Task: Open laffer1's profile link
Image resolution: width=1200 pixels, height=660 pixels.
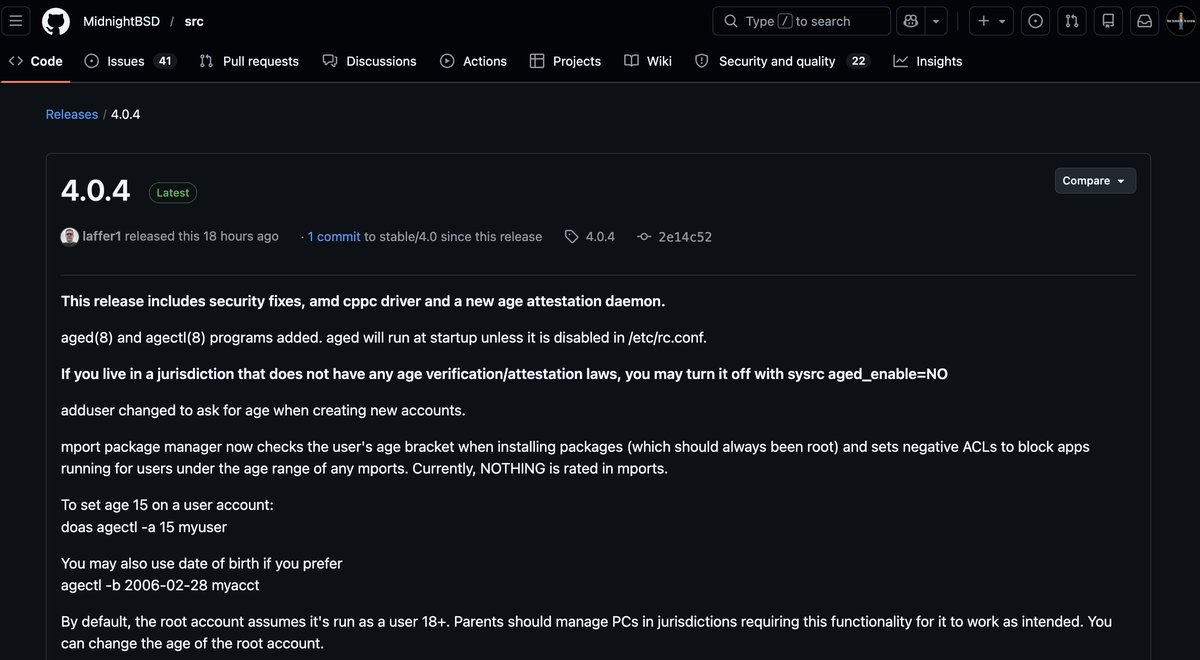Action: coord(101,236)
